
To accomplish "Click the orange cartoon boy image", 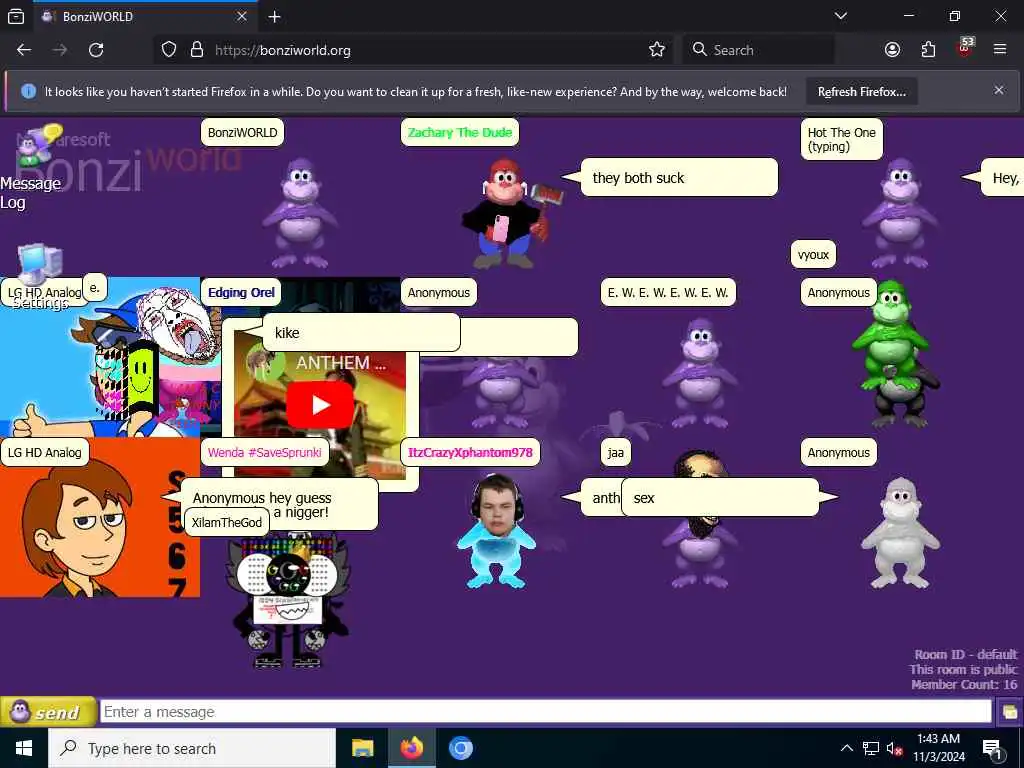I will pyautogui.click(x=100, y=517).
